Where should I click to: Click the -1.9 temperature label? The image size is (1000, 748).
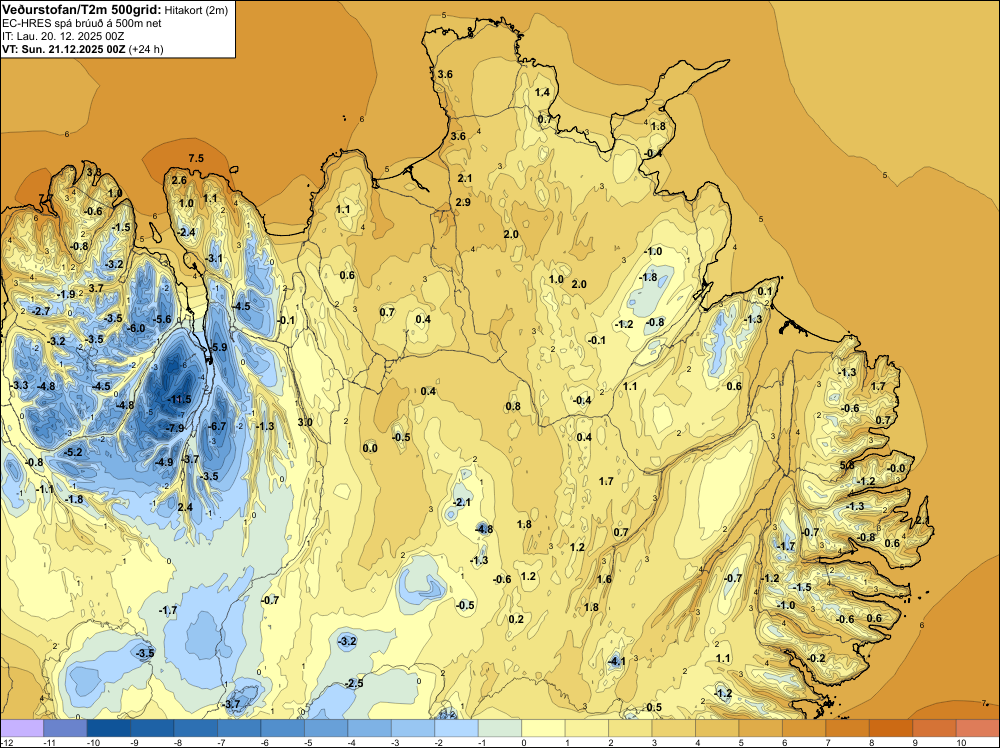(66, 295)
